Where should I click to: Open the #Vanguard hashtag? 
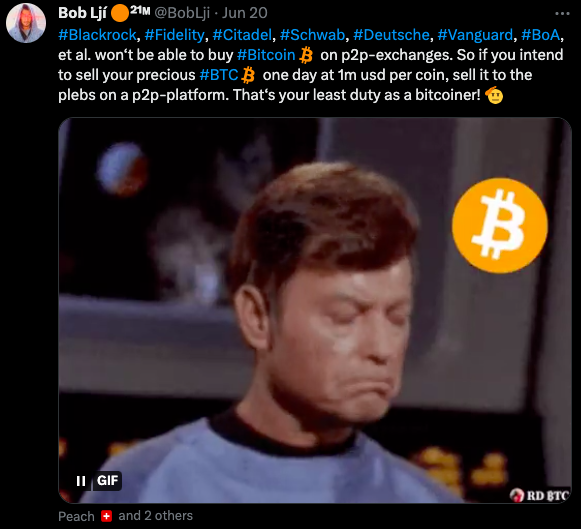[475, 35]
